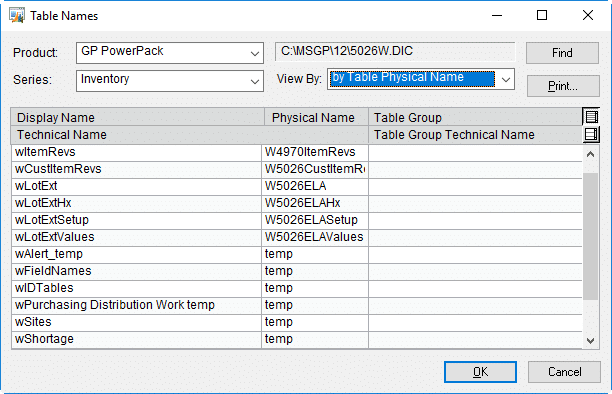The image size is (612, 394).
Task: Select the wShortage row
Action: [297, 339]
